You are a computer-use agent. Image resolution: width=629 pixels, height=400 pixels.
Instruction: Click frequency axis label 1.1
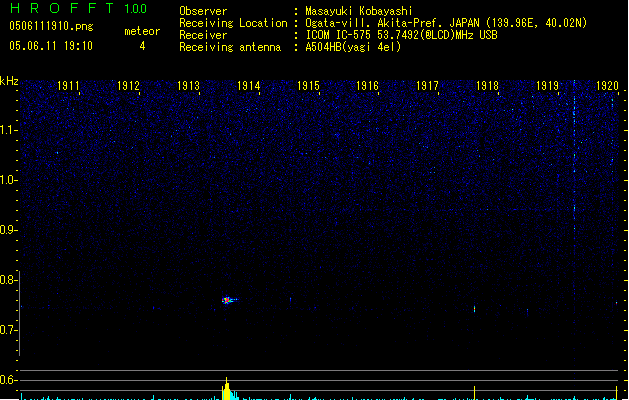tap(8, 130)
